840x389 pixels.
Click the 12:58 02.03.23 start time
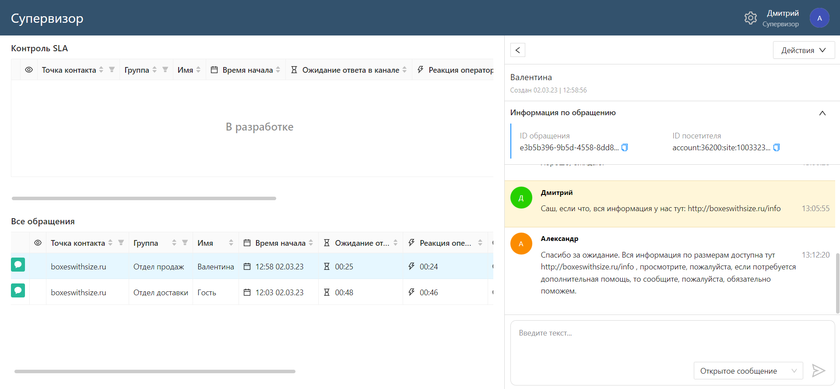pyautogui.click(x=280, y=266)
